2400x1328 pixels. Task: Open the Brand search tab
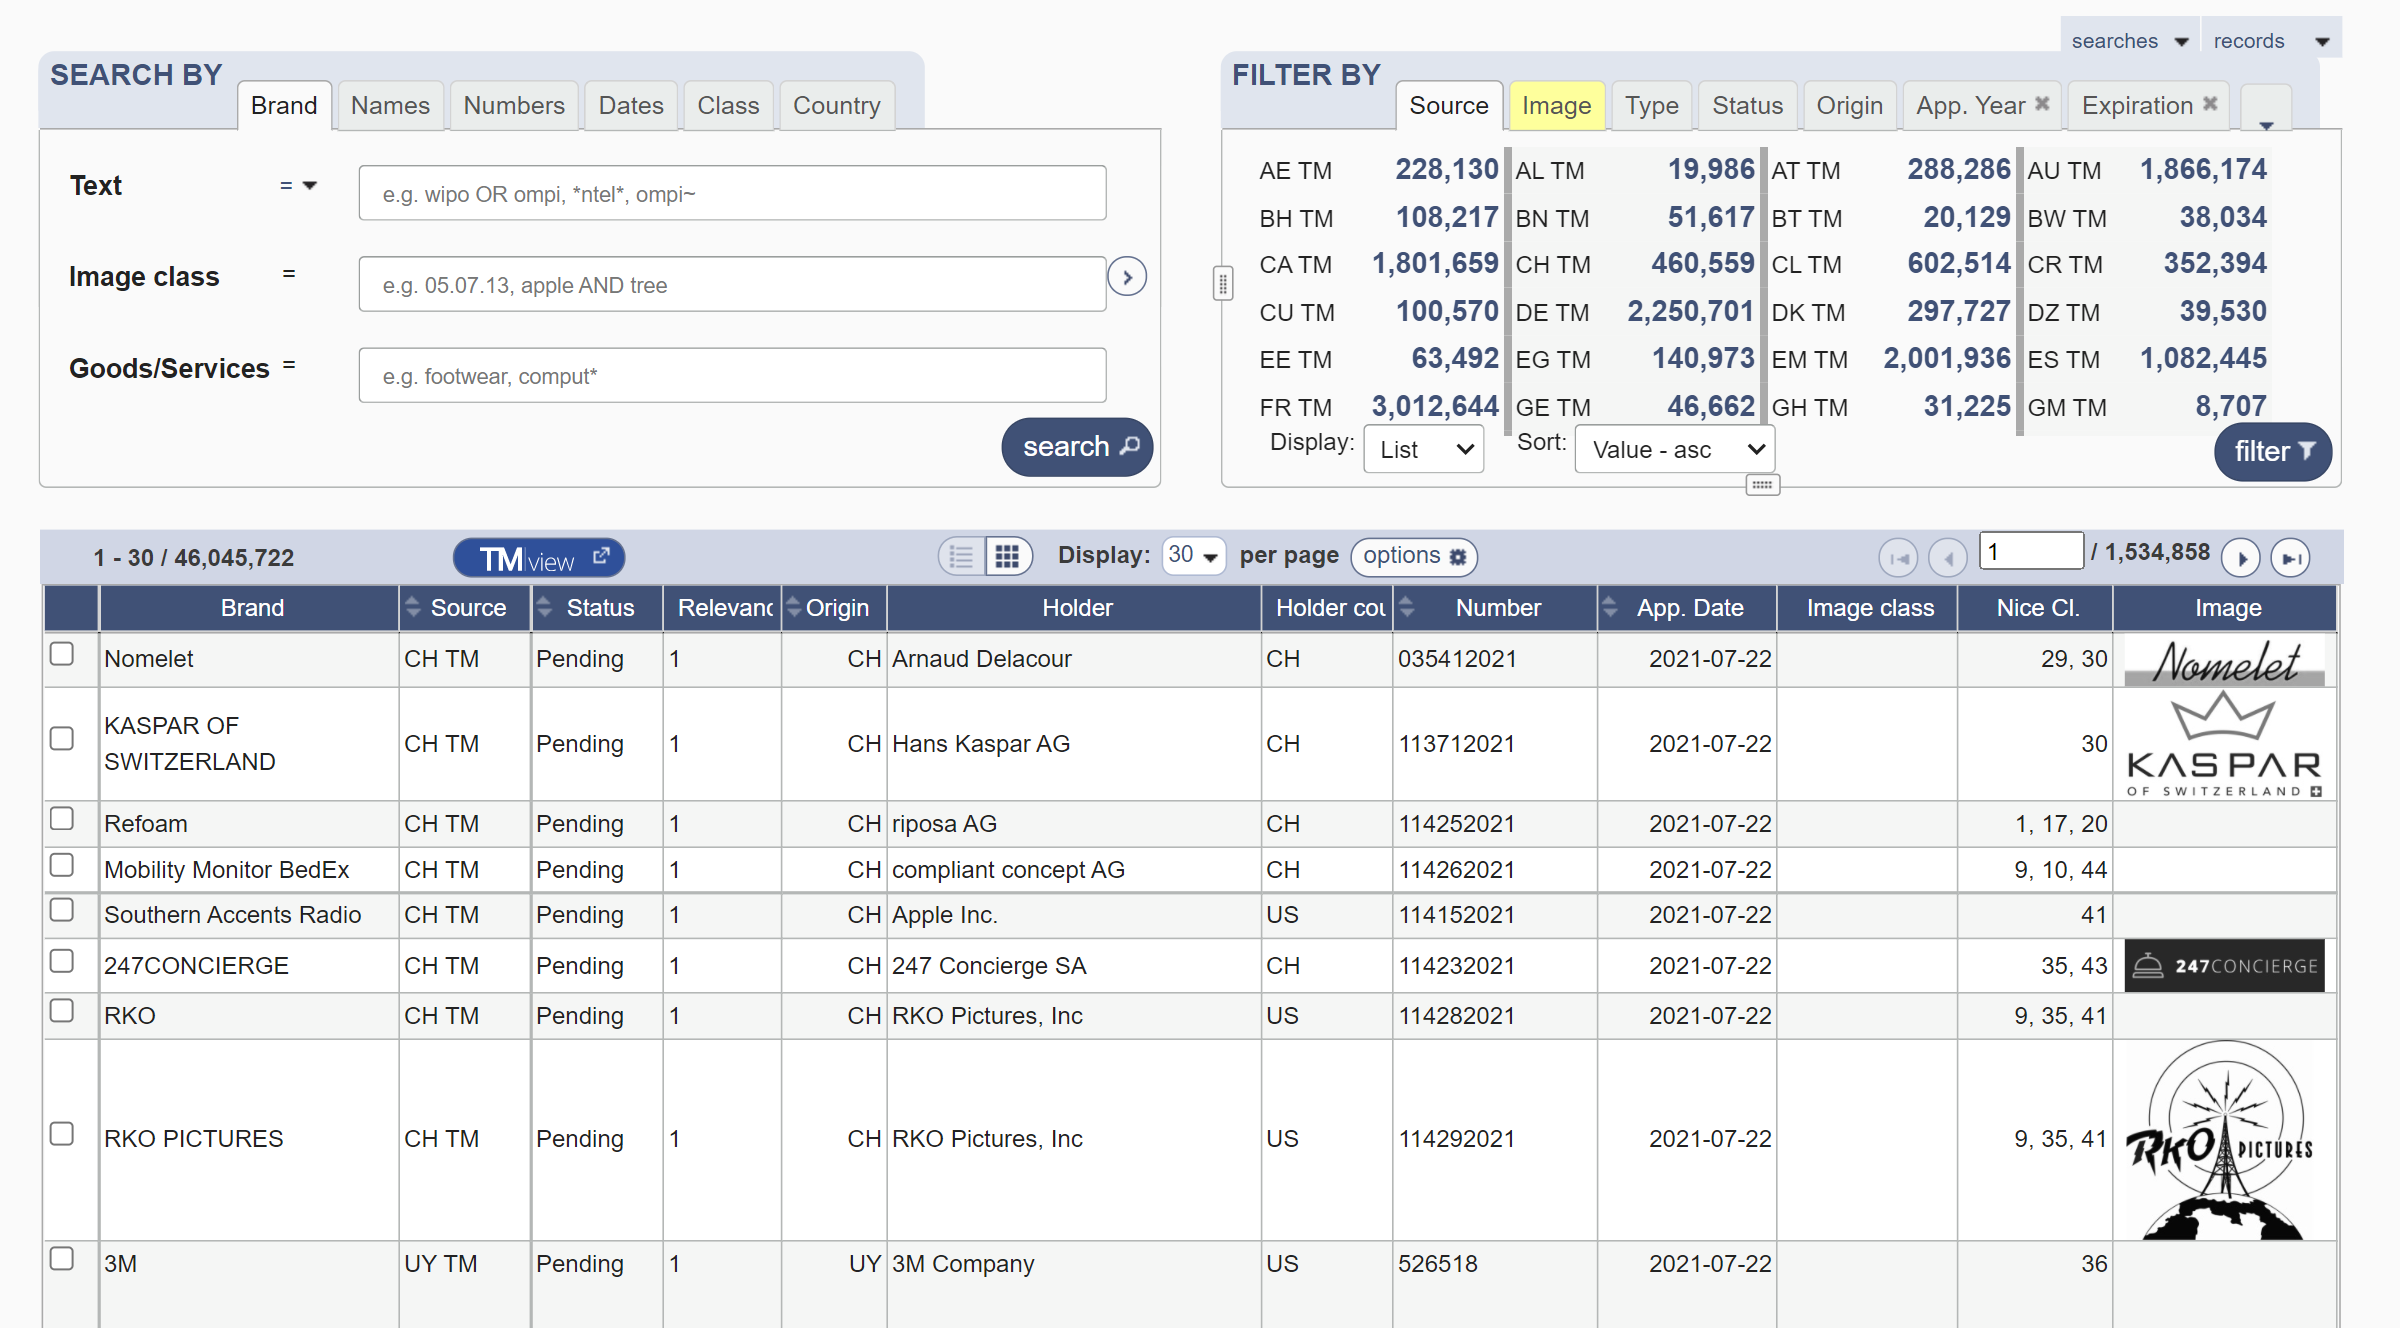(x=284, y=106)
